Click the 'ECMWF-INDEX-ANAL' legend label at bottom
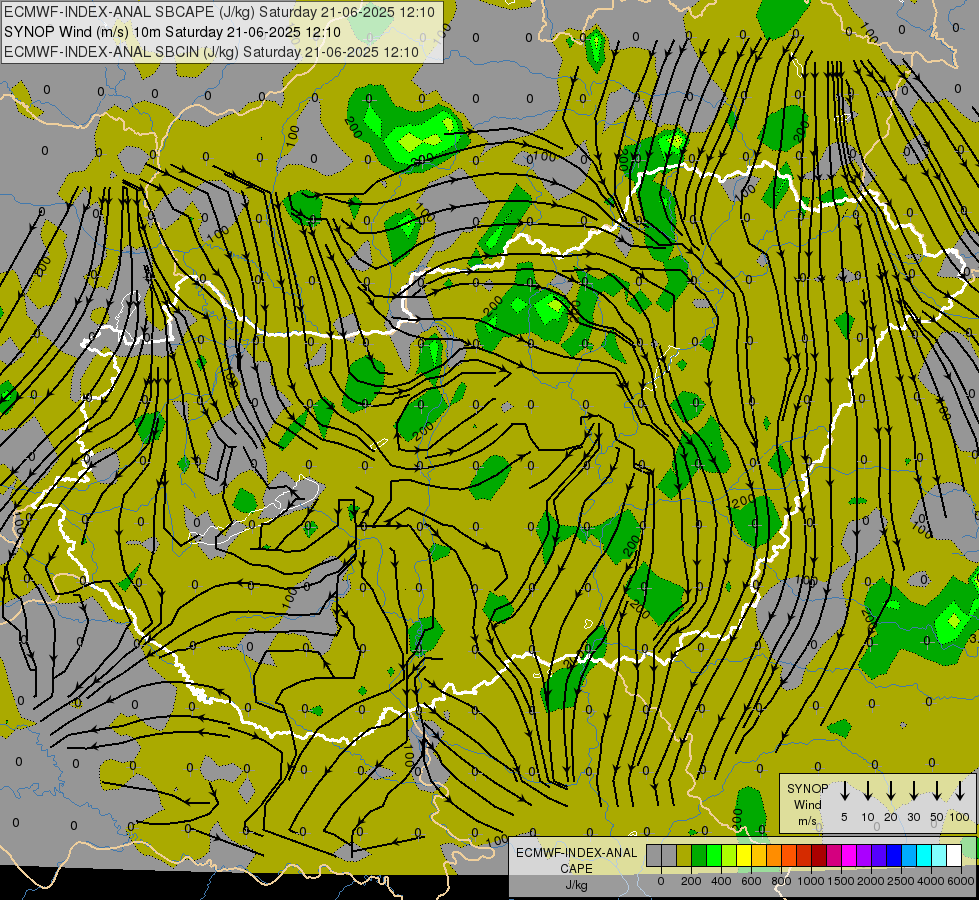 click(x=576, y=853)
